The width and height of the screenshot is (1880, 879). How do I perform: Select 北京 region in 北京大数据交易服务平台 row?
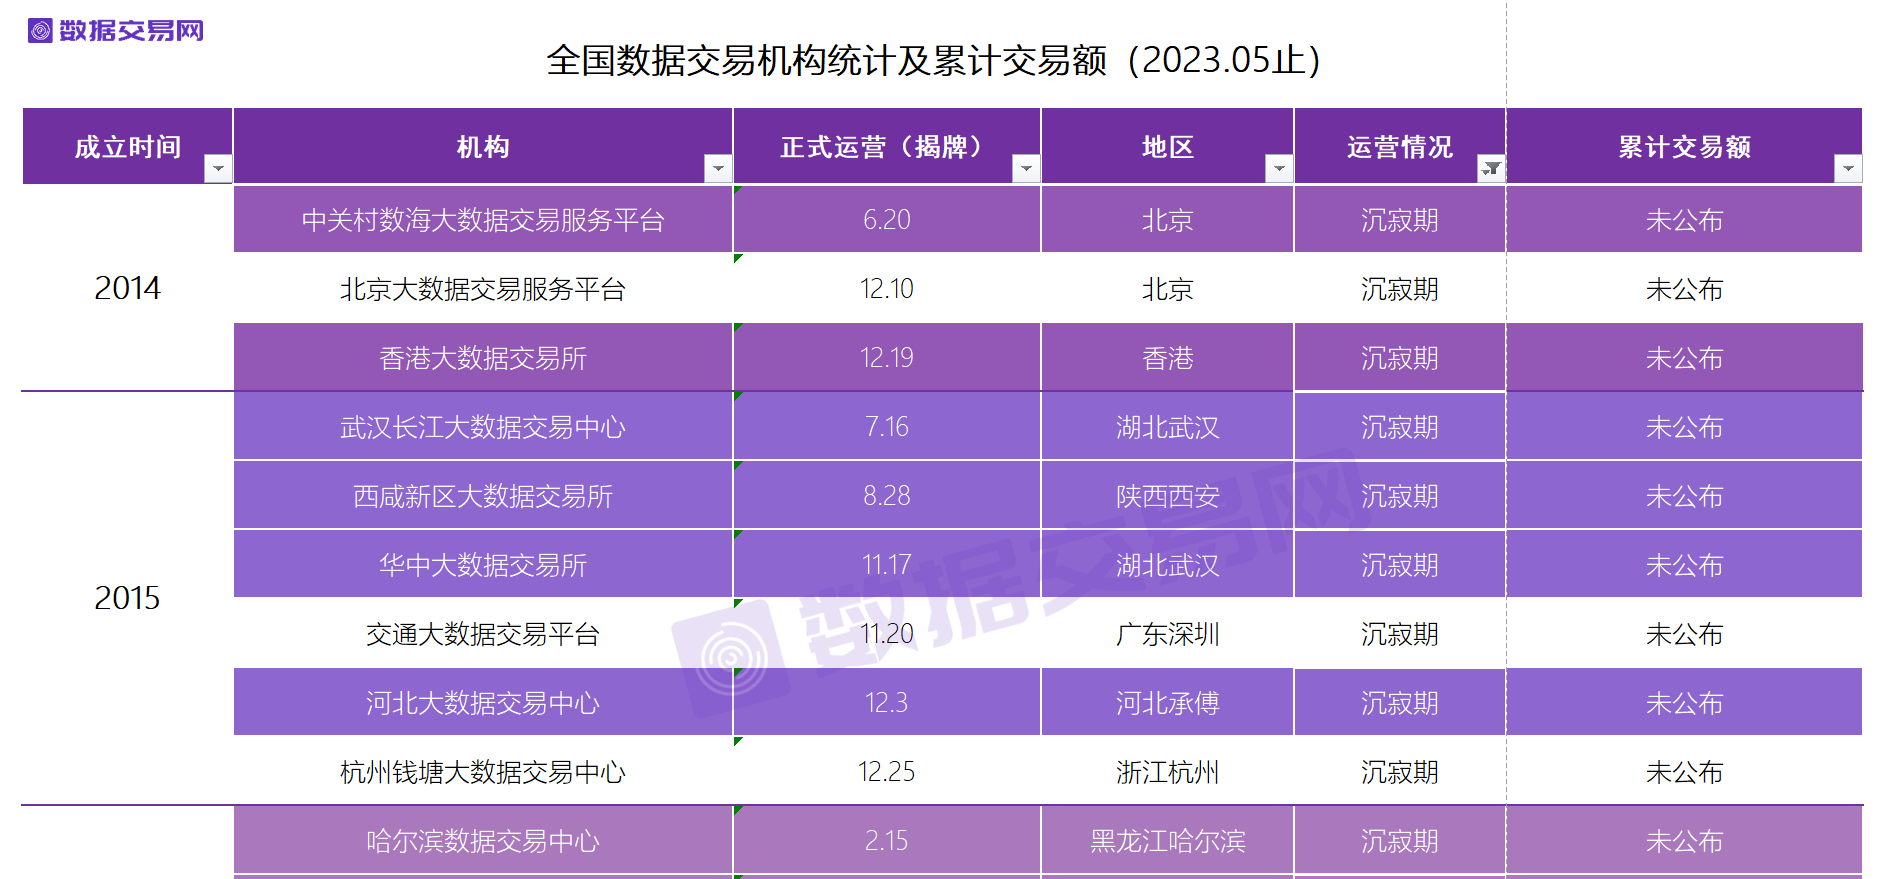click(1167, 289)
